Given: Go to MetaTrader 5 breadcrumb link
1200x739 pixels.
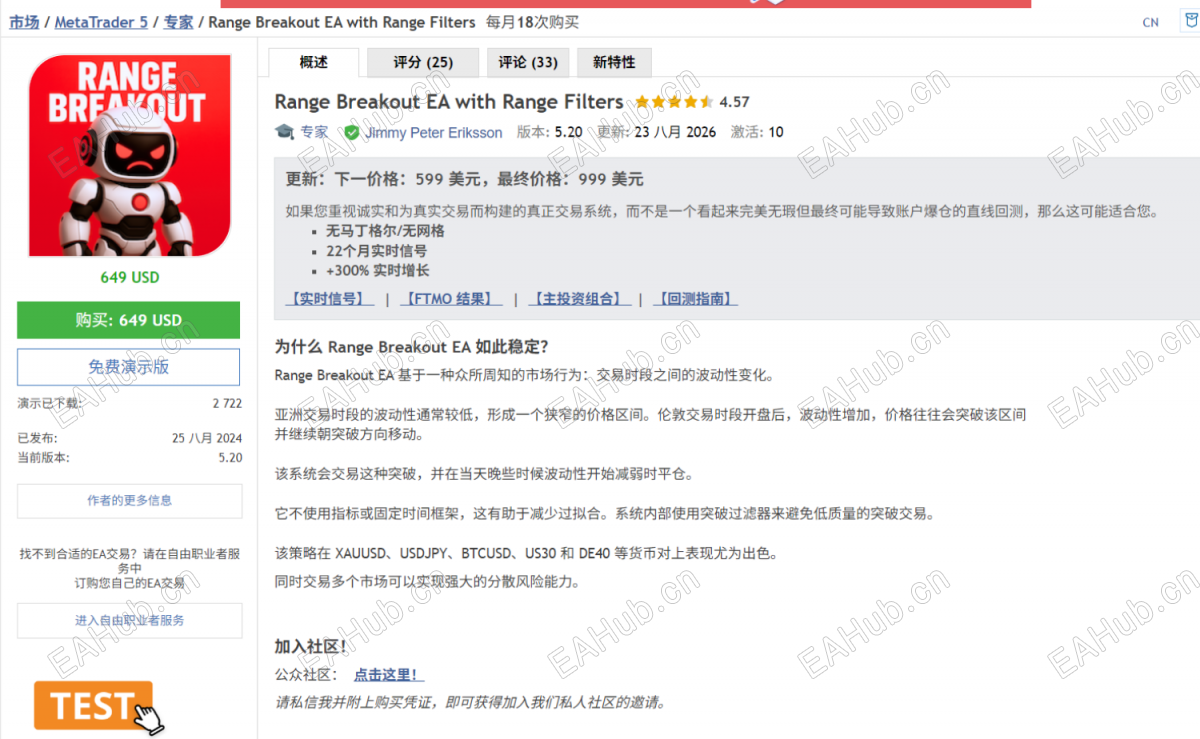Looking at the screenshot, I should (101, 22).
